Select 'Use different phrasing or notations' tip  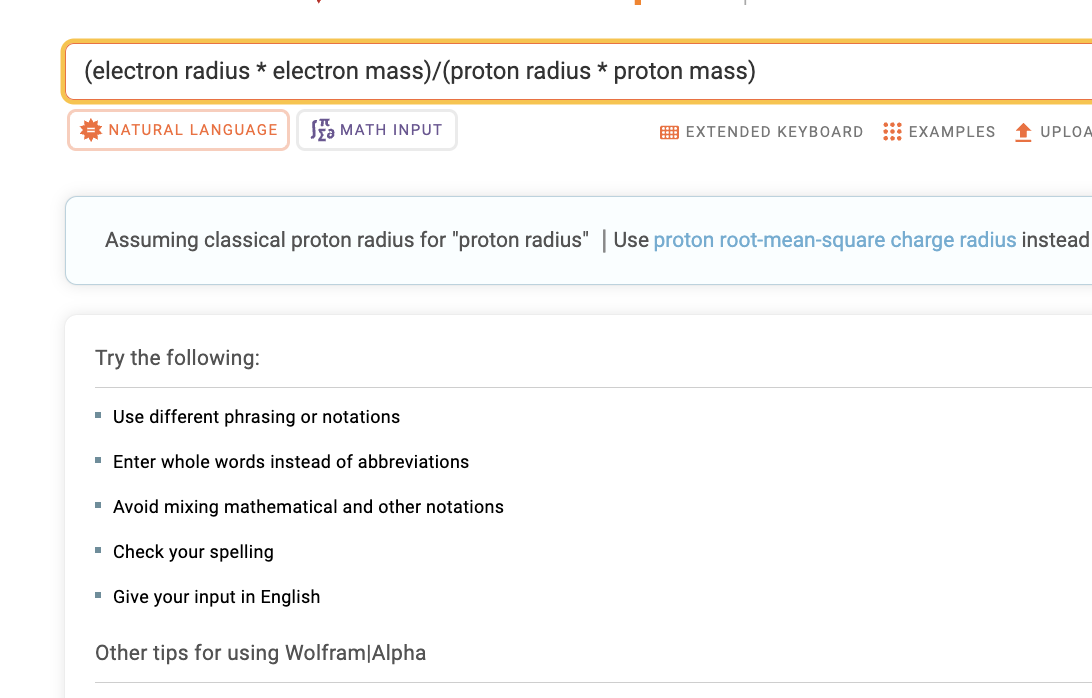tap(256, 417)
